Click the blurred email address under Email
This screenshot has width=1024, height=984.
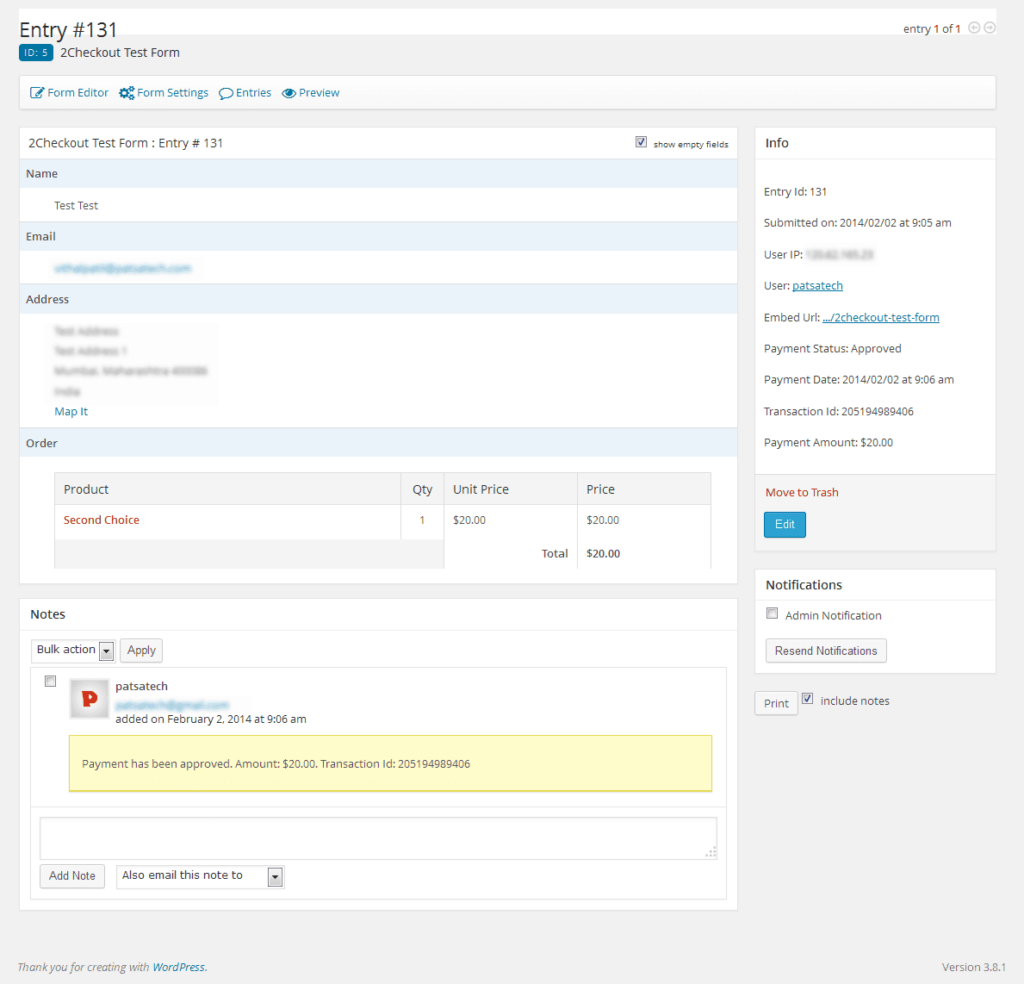tap(123, 268)
